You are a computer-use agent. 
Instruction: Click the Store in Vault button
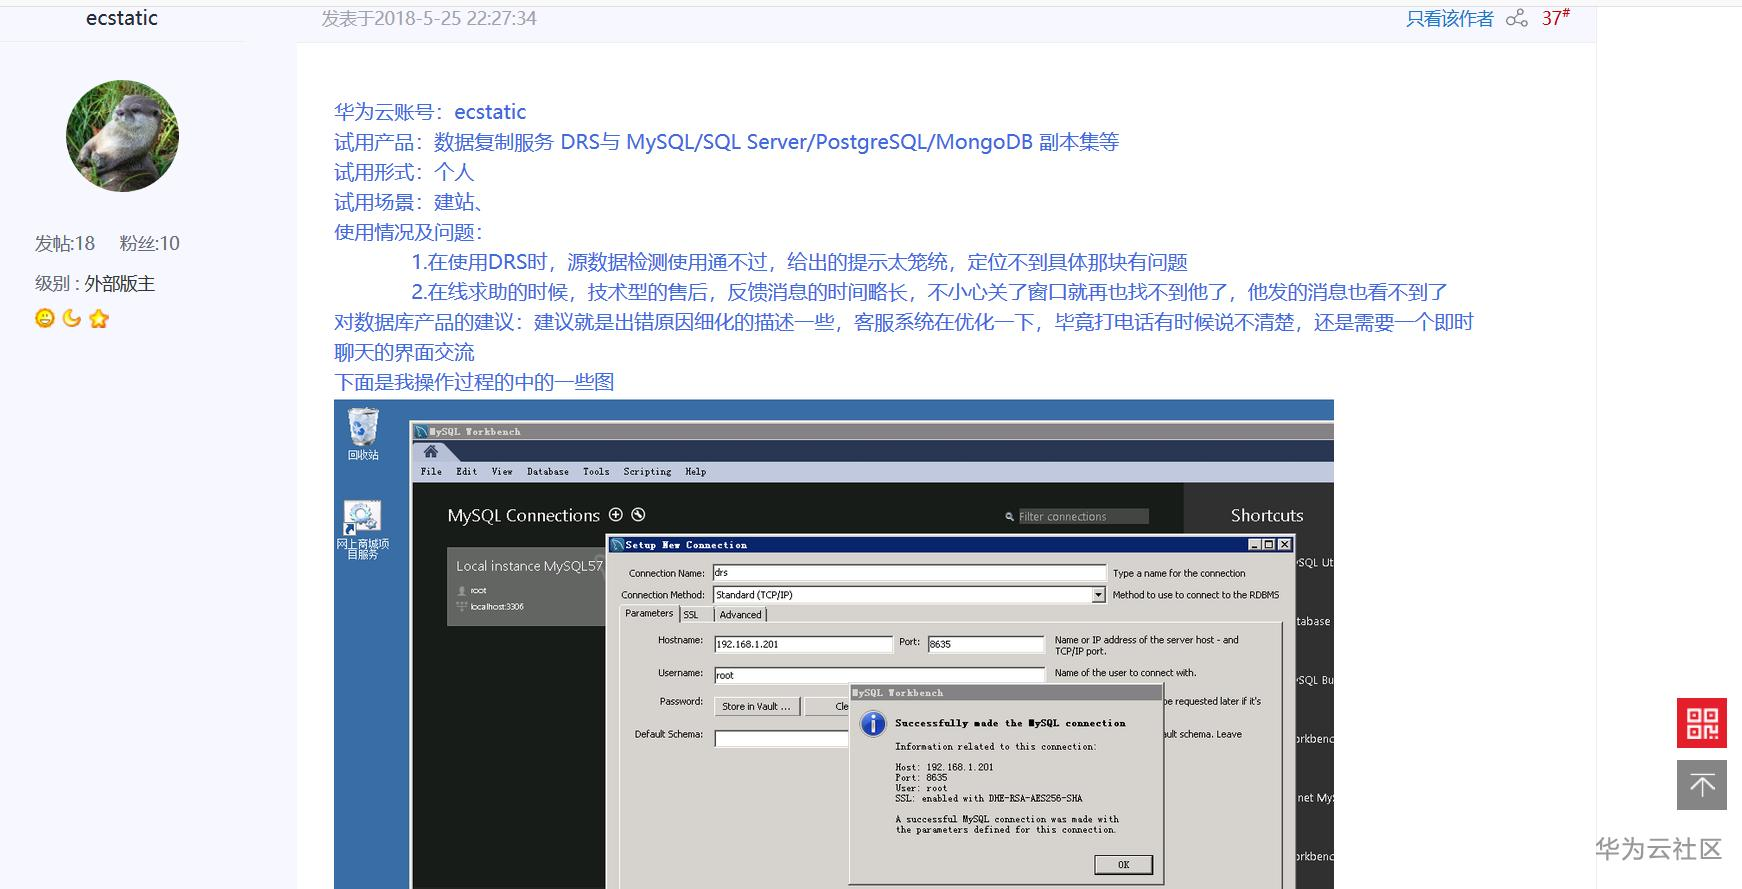click(x=756, y=706)
